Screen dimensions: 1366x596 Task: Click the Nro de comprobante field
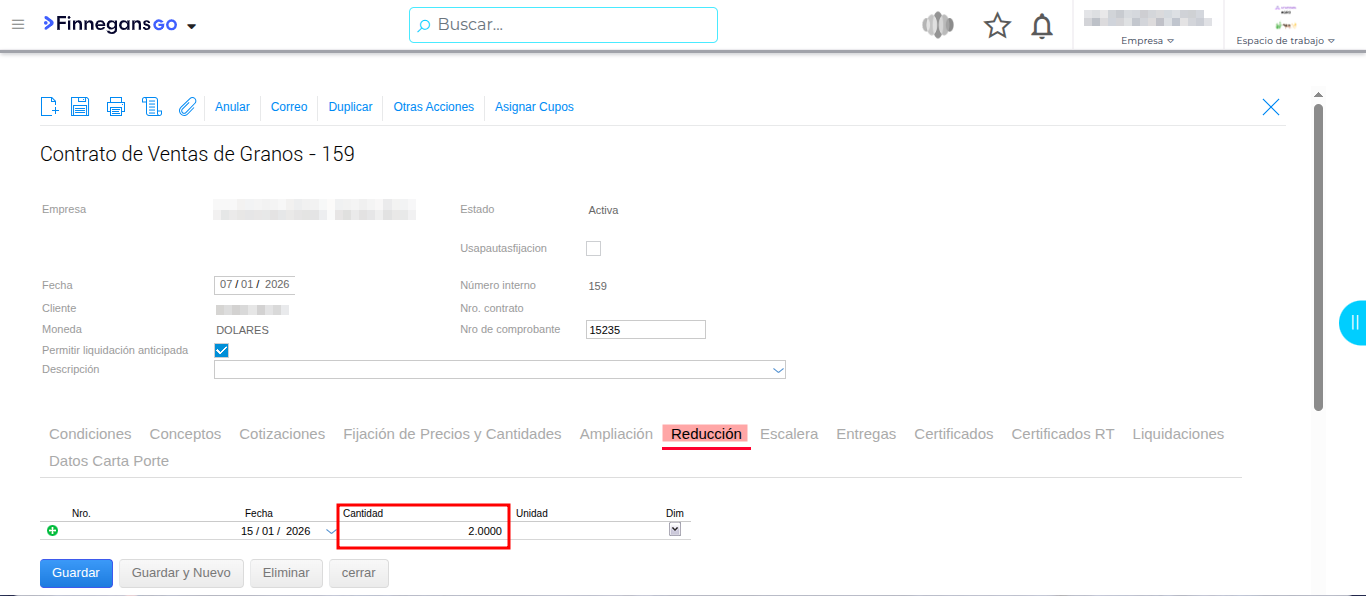coord(645,330)
